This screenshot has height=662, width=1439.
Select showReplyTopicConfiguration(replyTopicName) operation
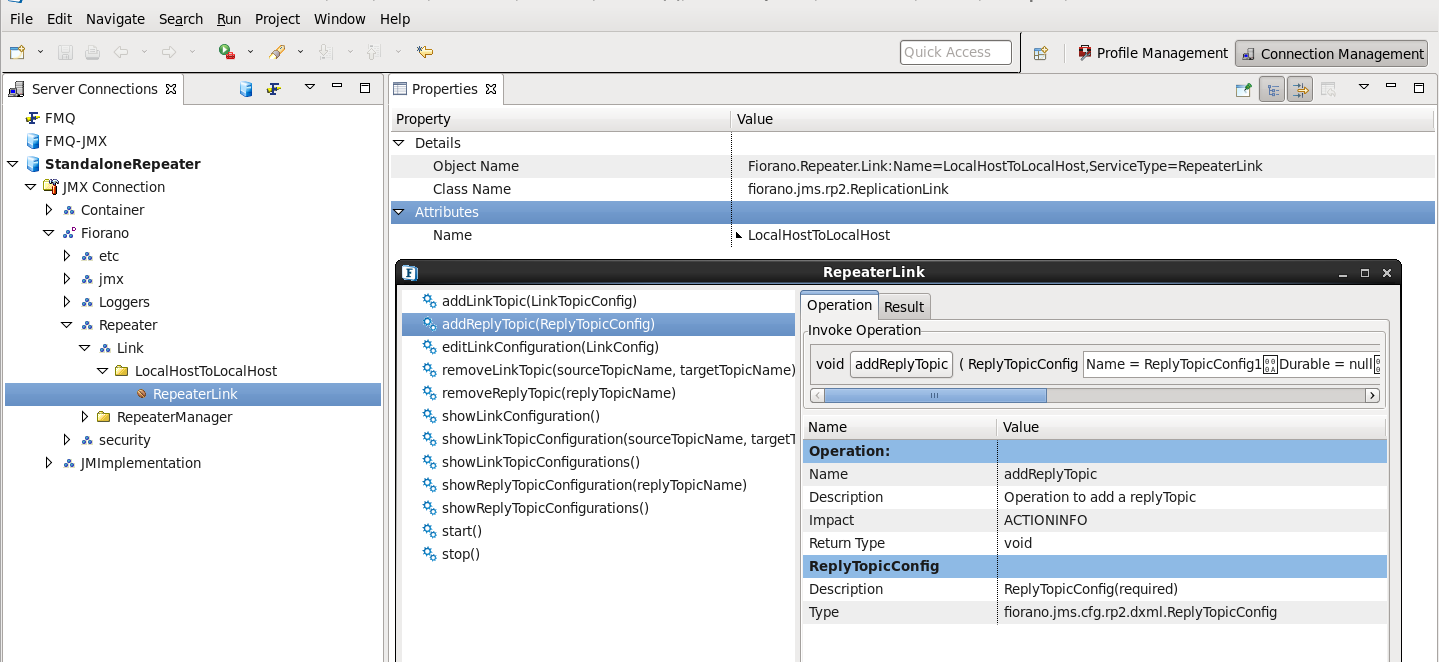tap(594, 485)
